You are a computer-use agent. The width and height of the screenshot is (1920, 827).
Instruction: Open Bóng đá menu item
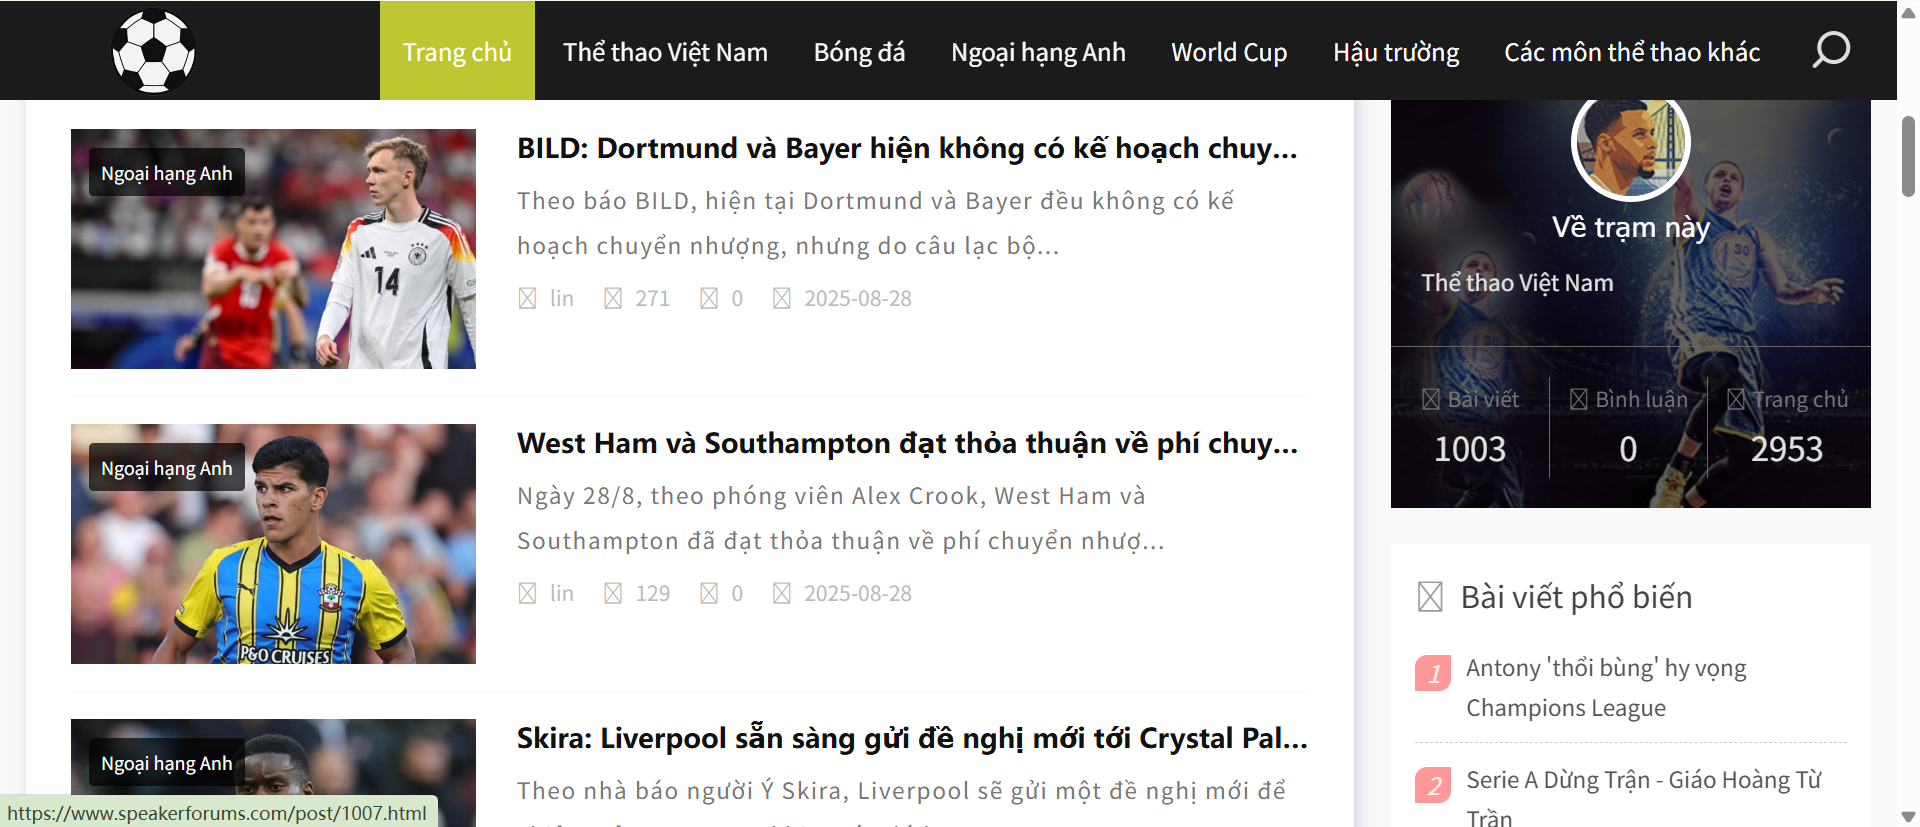point(859,52)
